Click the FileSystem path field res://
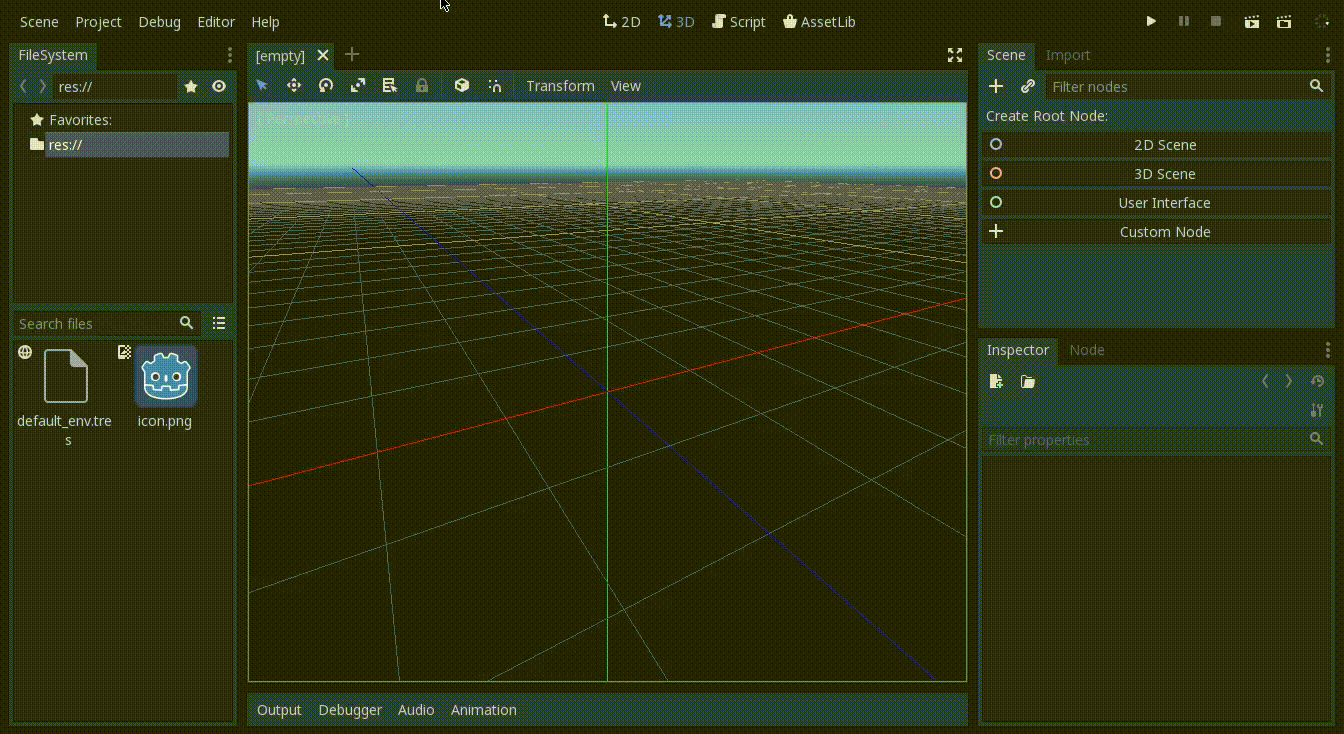The width and height of the screenshot is (1344, 734). click(x=115, y=87)
